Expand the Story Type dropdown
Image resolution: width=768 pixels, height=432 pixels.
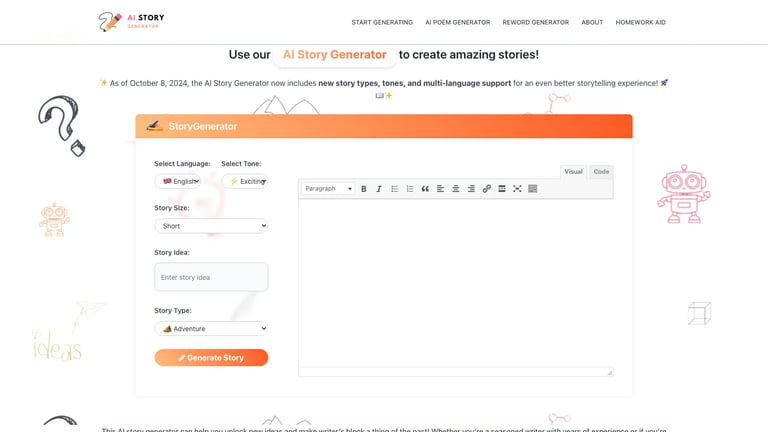click(211, 329)
